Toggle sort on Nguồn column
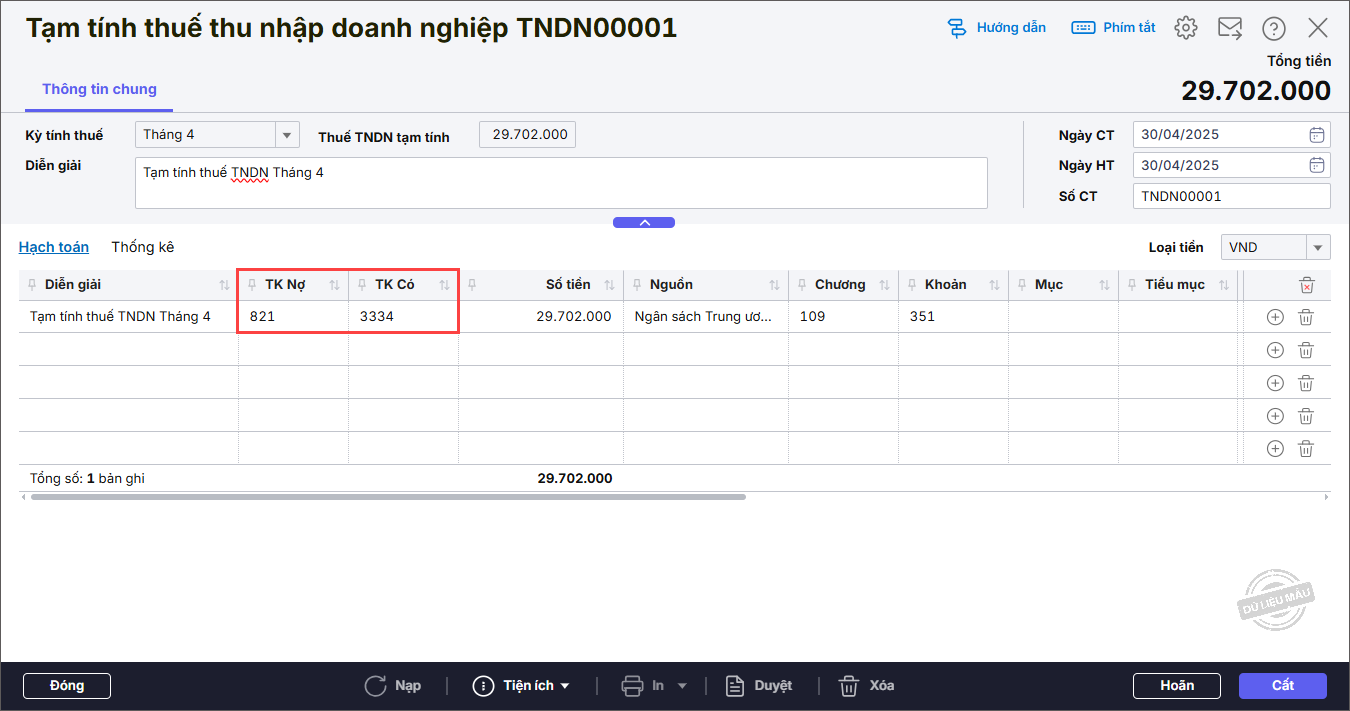This screenshot has width=1350, height=711. tap(774, 285)
